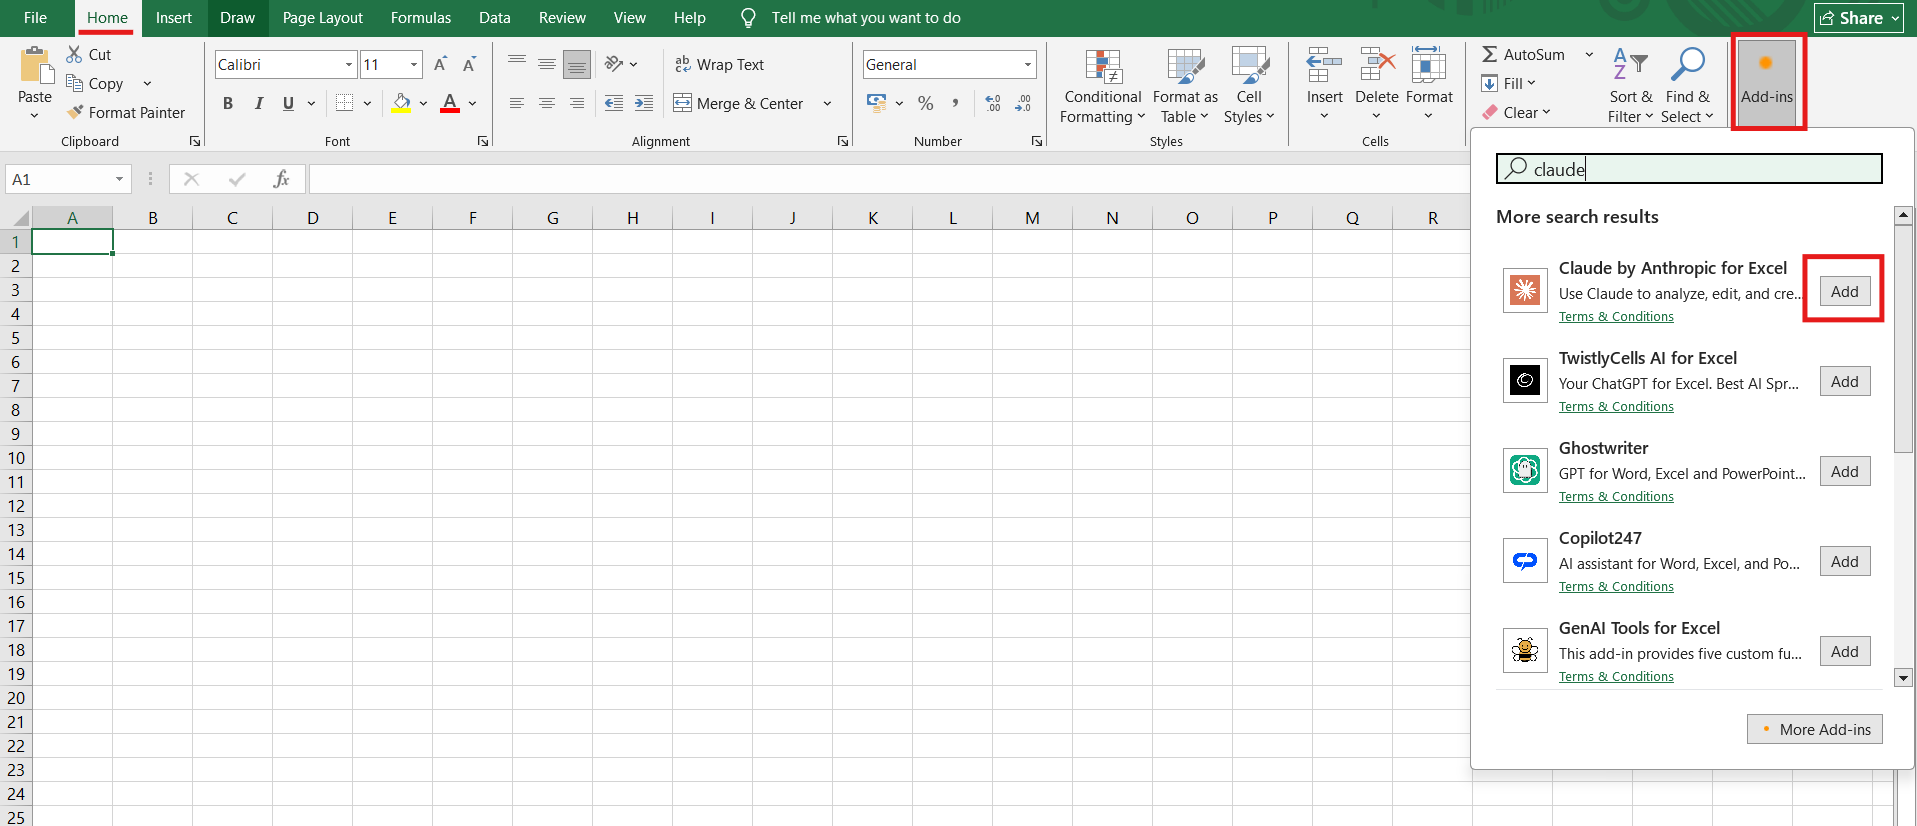Switch to the Insert tab

[174, 18]
